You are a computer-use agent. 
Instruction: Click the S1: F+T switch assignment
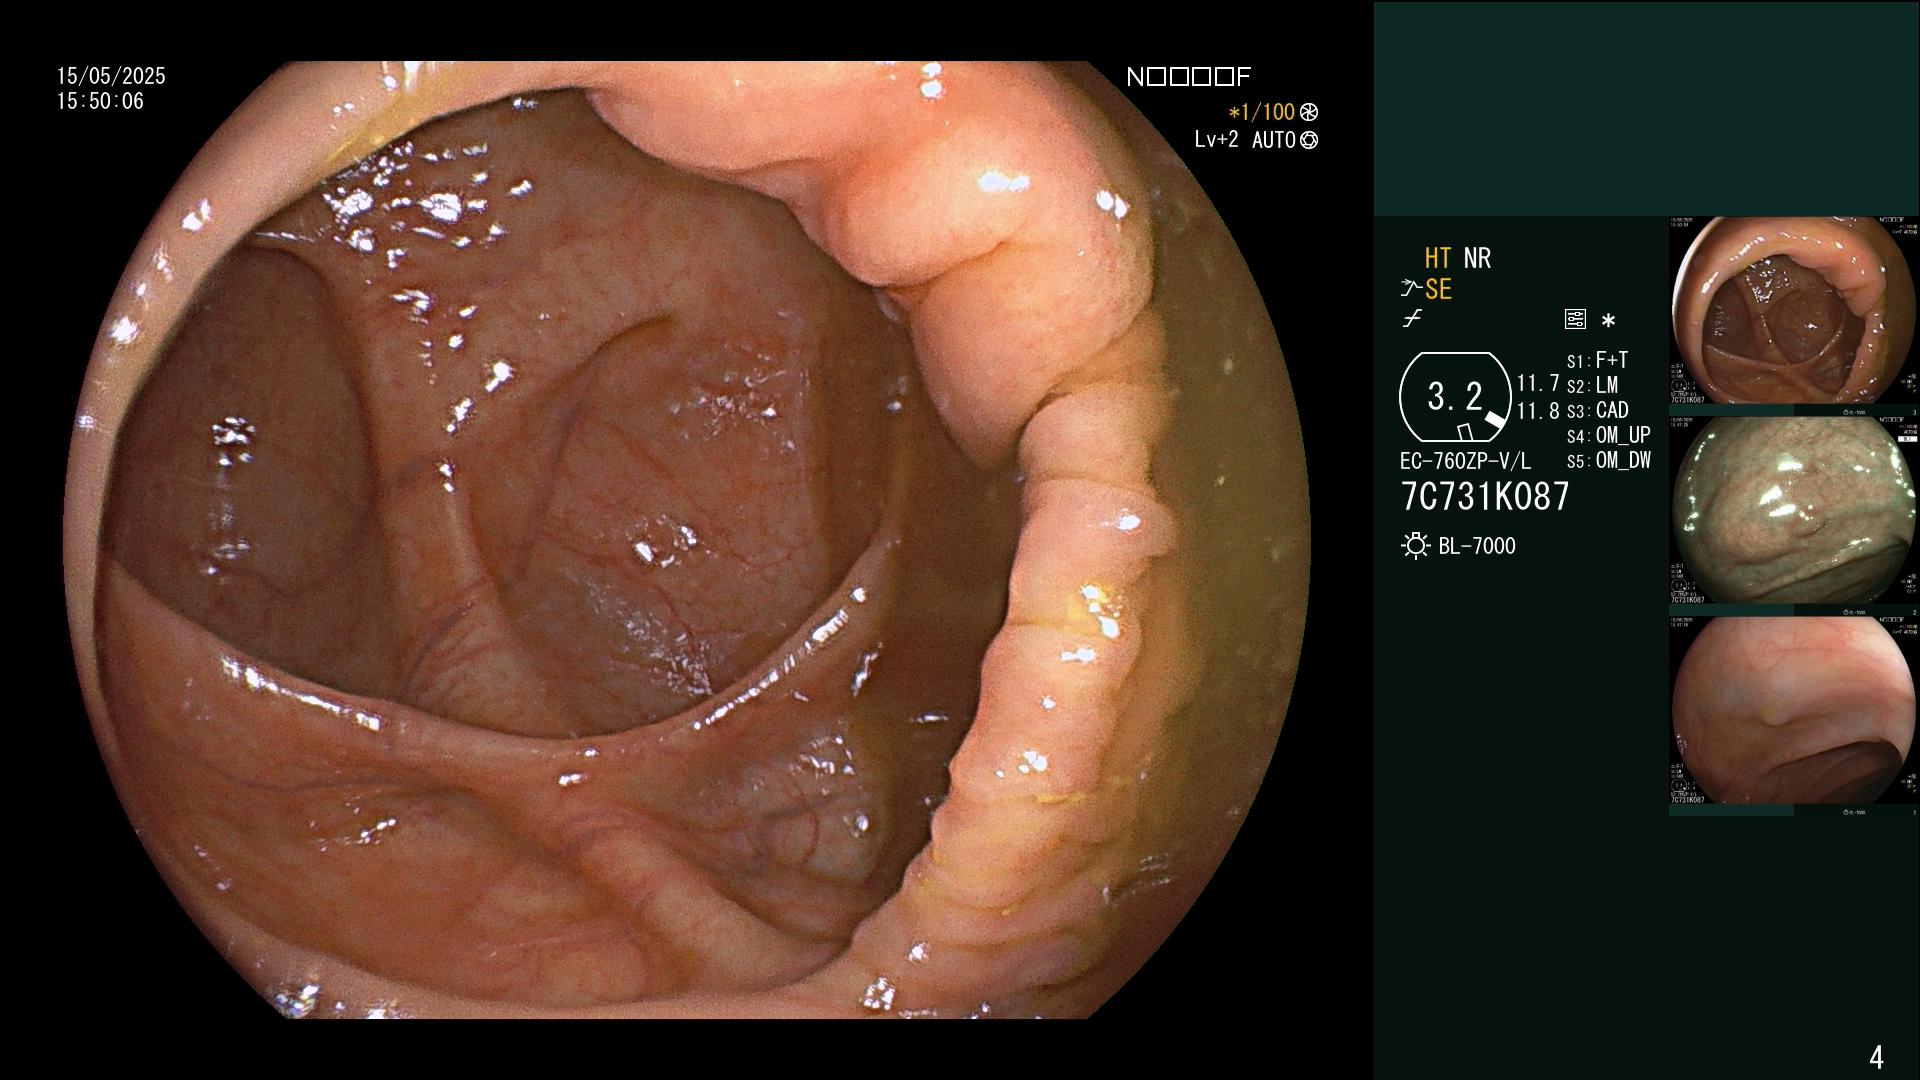point(1598,360)
